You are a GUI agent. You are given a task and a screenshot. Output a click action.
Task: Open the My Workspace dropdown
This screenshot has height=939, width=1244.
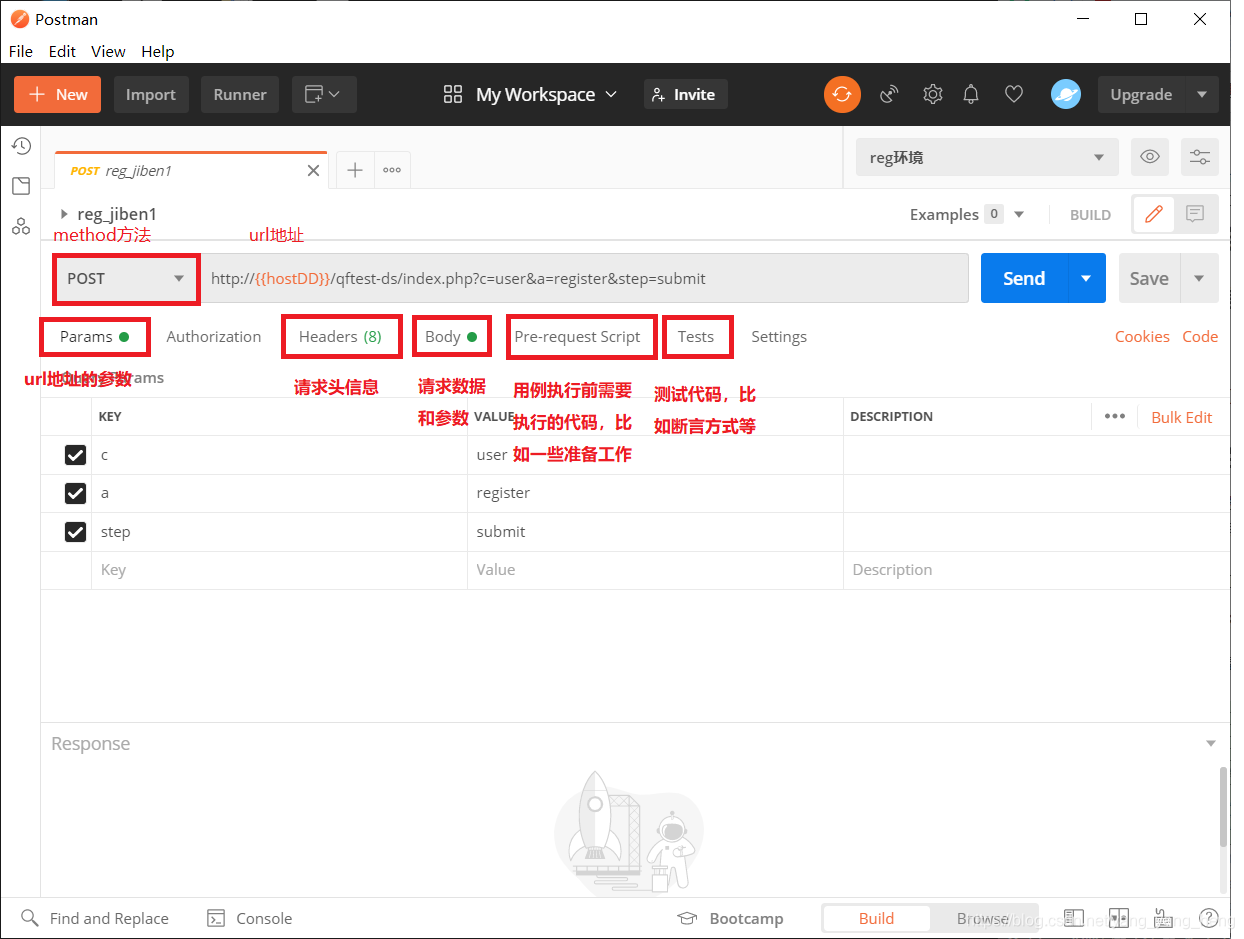(x=546, y=94)
